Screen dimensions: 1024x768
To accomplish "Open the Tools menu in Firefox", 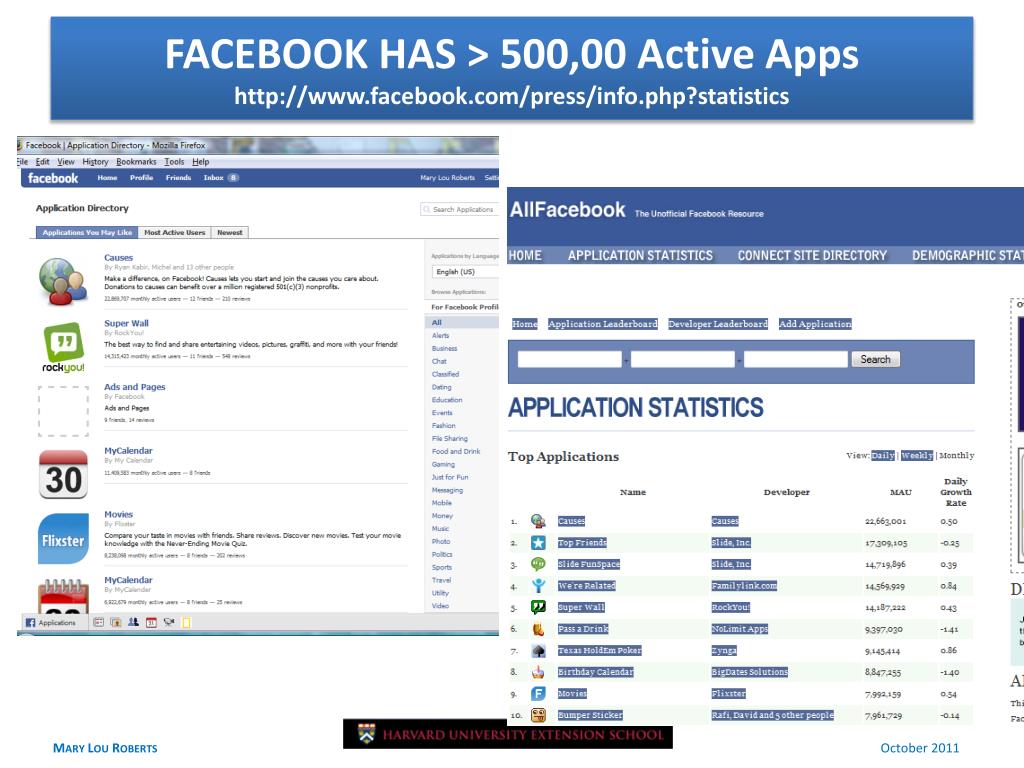I will point(174,161).
